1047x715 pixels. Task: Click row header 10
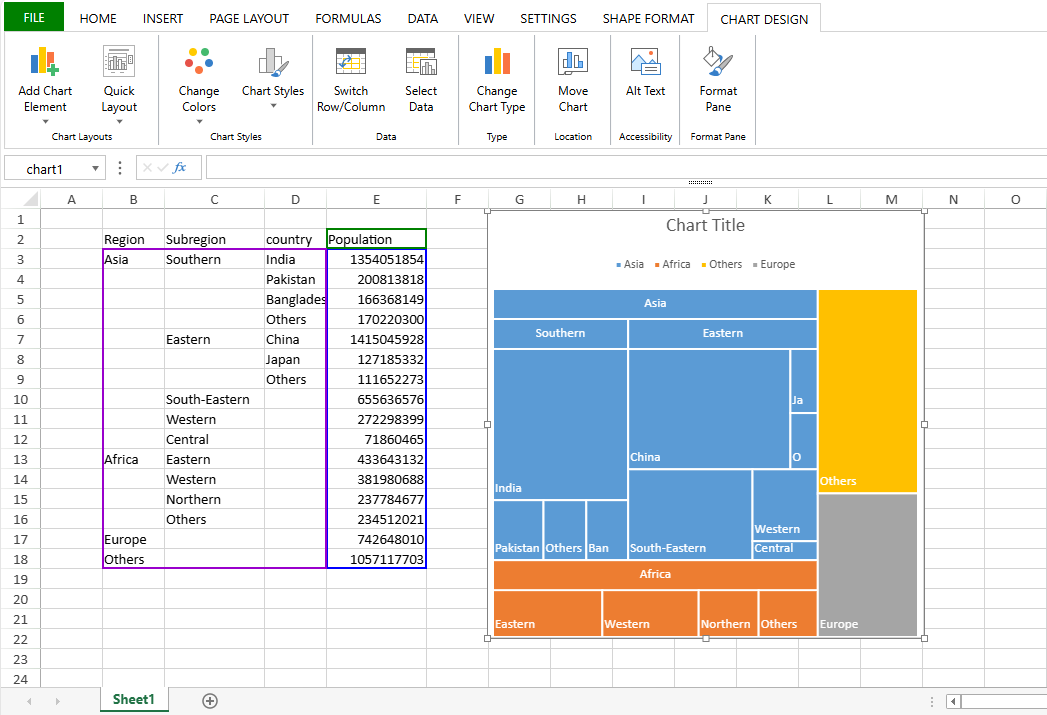click(20, 399)
